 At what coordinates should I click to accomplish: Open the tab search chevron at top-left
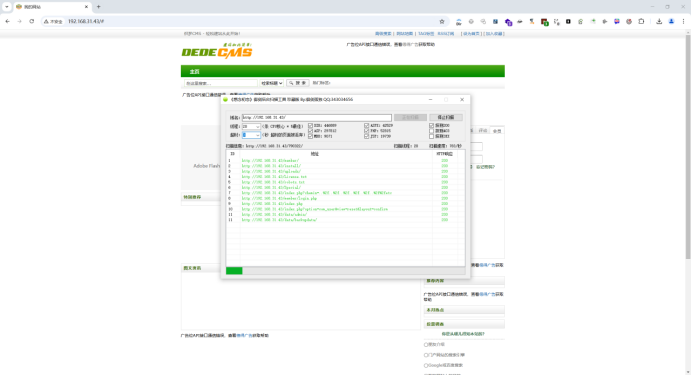click(x=7, y=7)
